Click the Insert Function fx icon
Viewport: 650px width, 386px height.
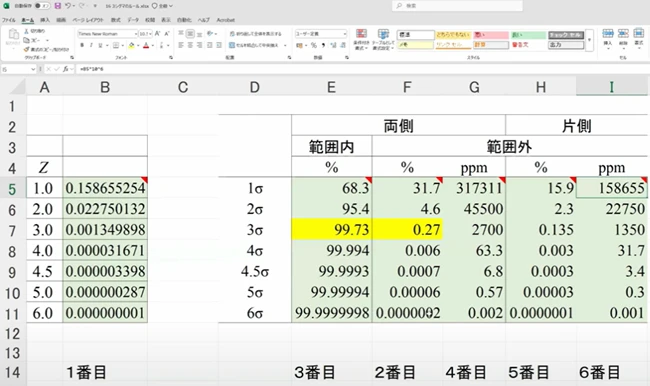65,69
